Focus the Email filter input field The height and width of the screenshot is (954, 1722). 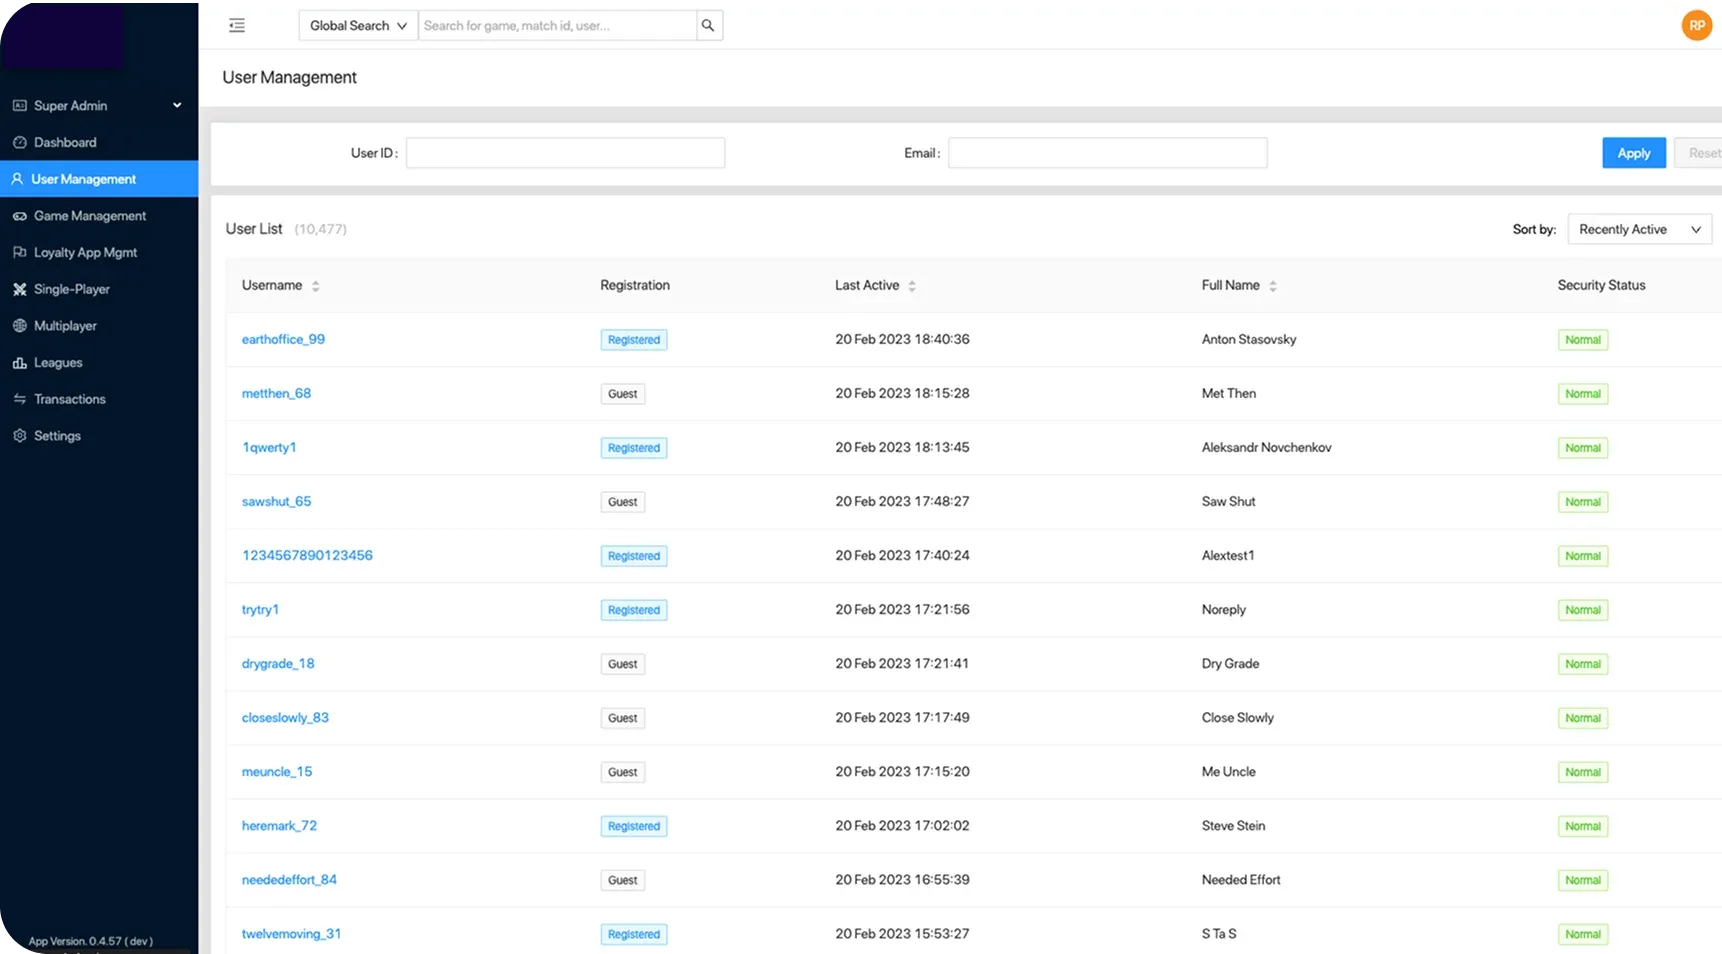[1107, 153]
